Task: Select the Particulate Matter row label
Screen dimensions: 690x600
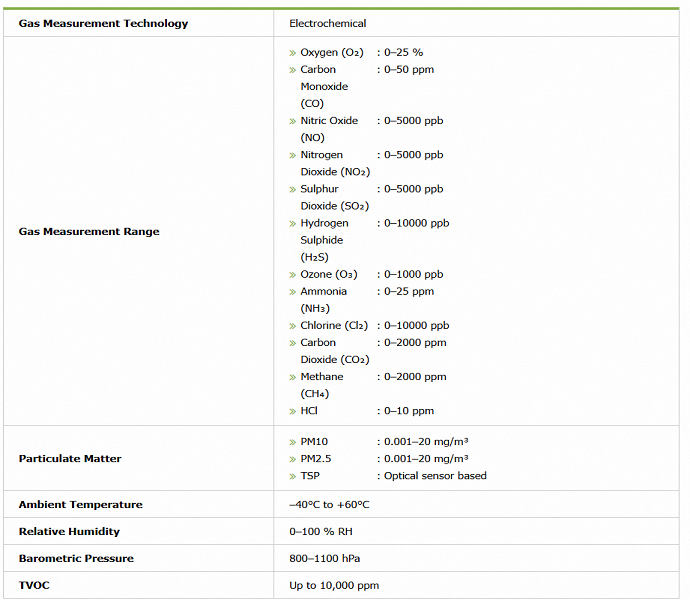Action: pyautogui.click(x=70, y=459)
